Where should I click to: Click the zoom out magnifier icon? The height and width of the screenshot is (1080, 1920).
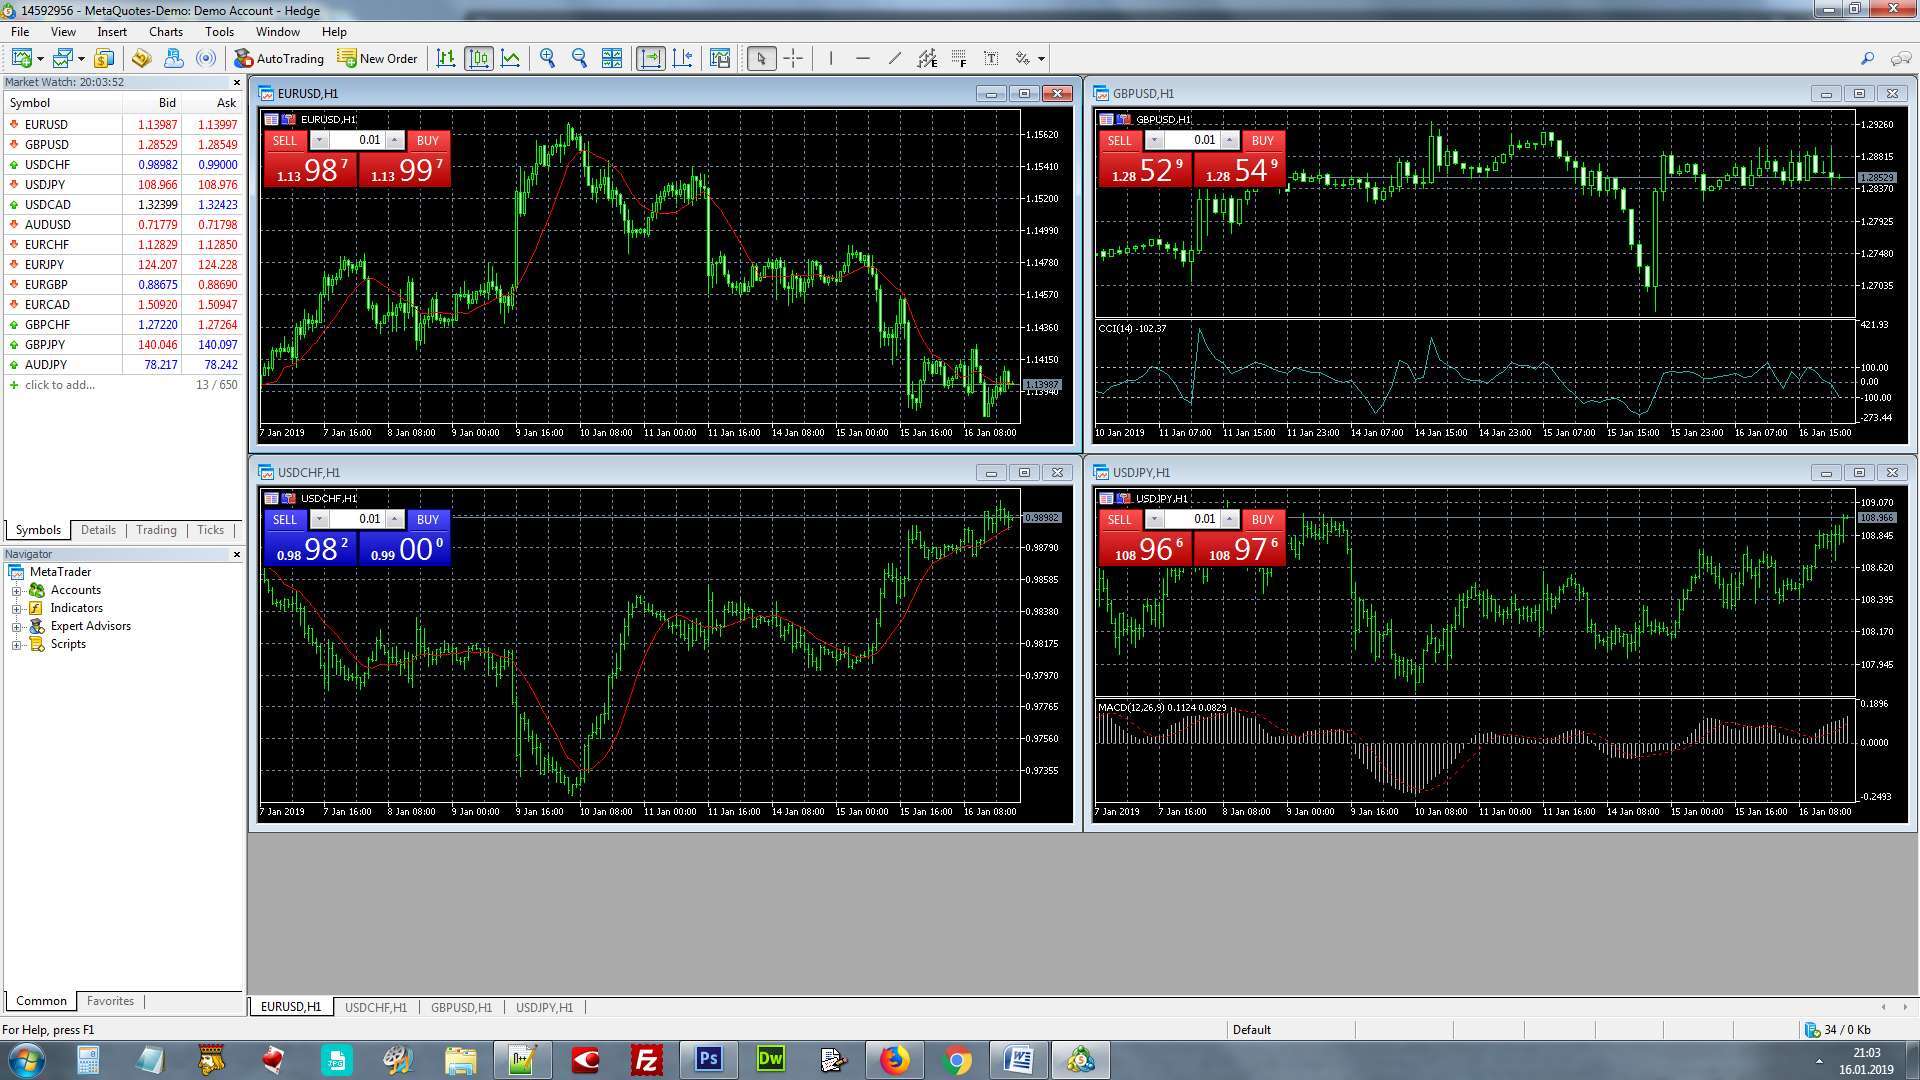(579, 59)
